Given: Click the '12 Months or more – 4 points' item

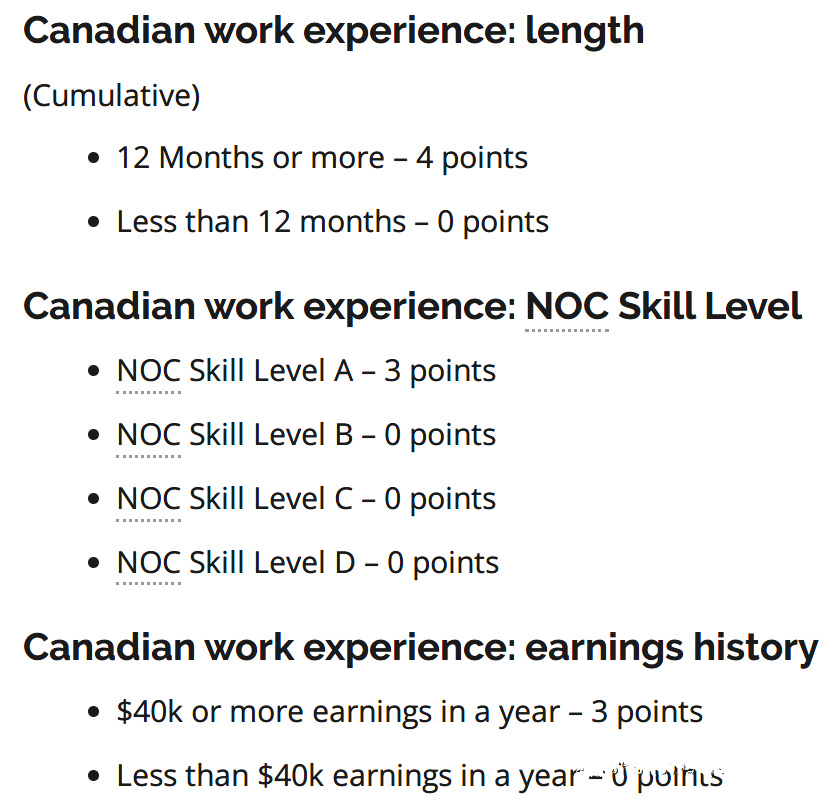Looking at the screenshot, I should 322,158.
